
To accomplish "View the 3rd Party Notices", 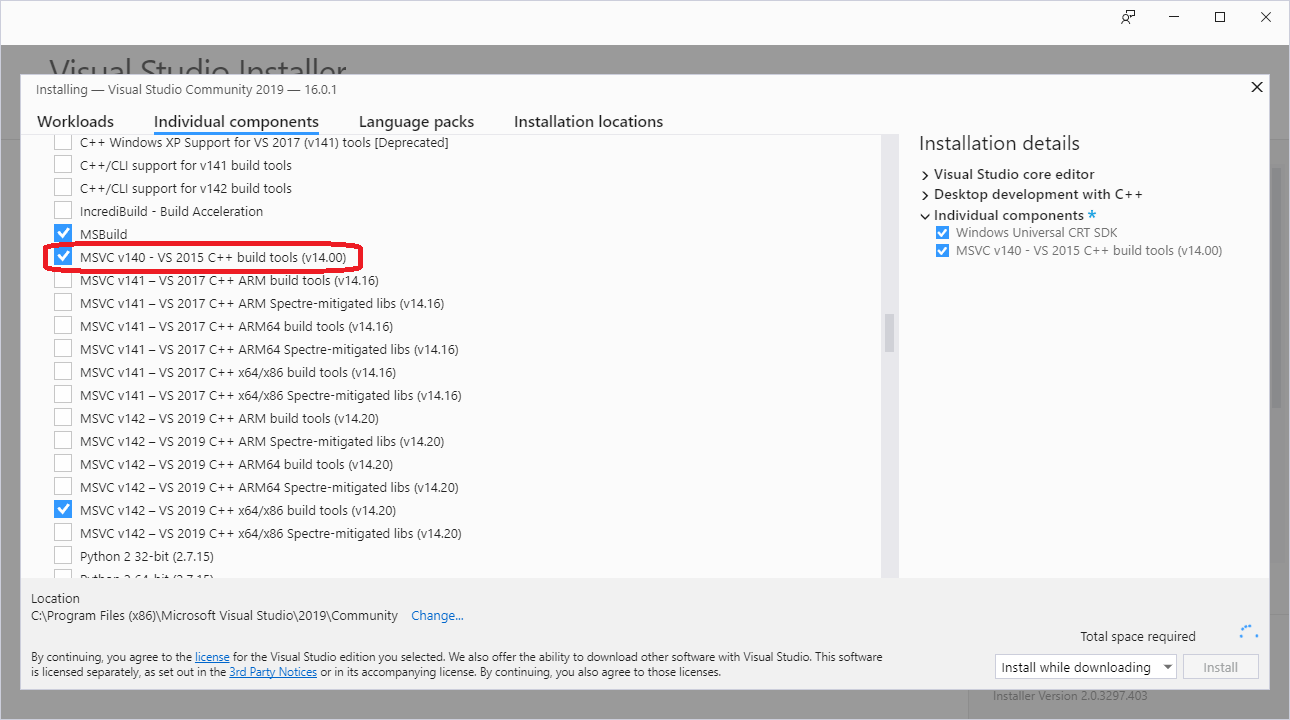I will pos(273,671).
